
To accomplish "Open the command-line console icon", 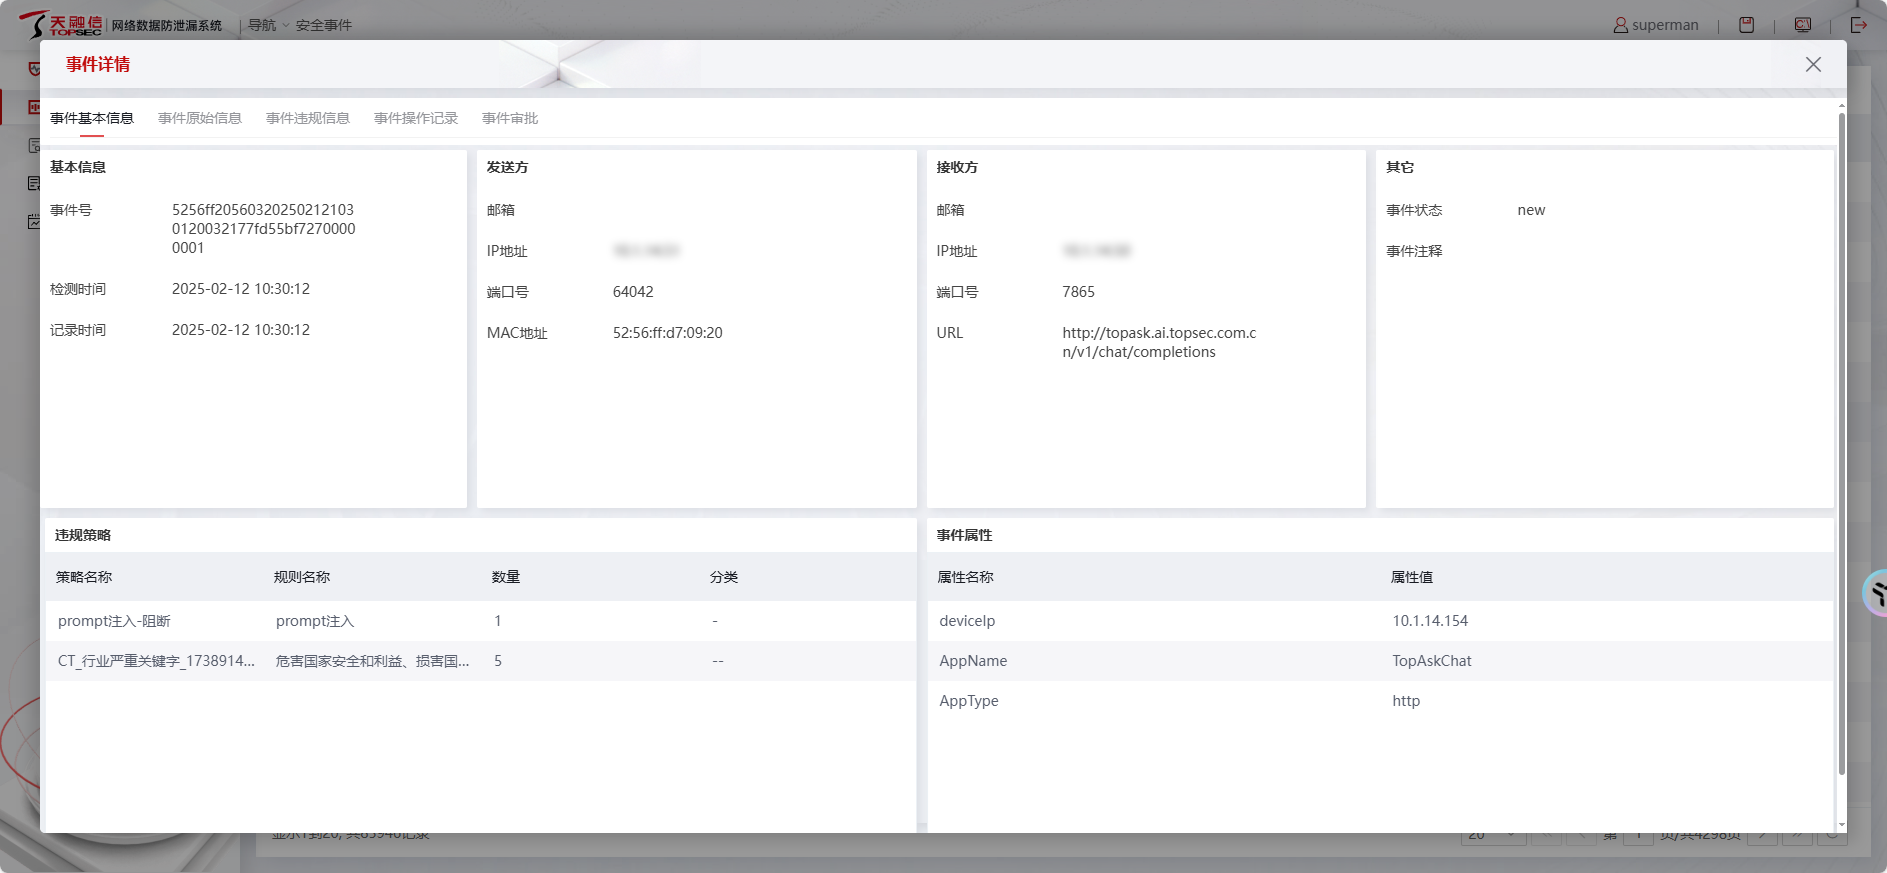I will pyautogui.click(x=1802, y=25).
